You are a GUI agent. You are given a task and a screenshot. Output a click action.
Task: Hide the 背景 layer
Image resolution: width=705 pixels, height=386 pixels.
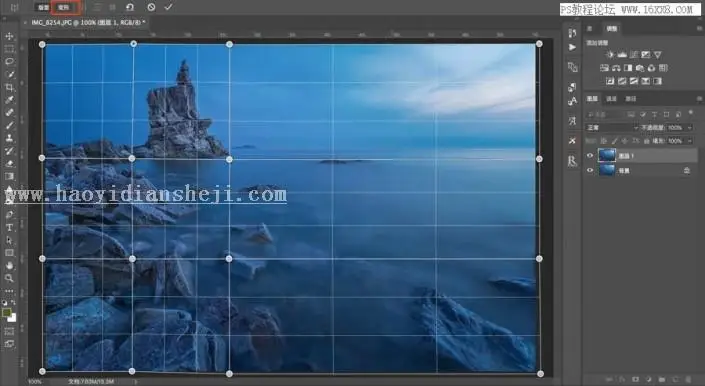(590, 170)
